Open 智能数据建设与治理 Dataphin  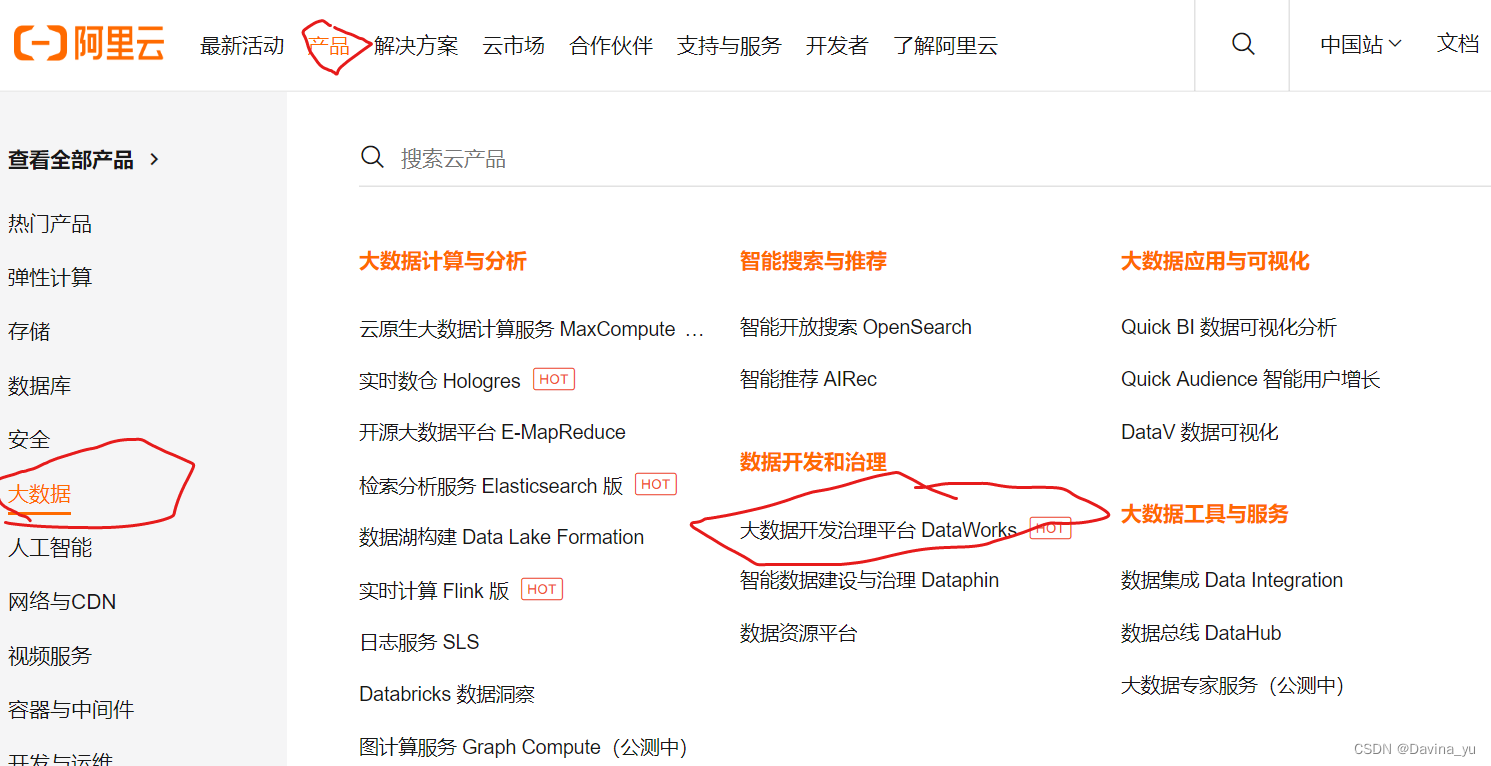pyautogui.click(x=869, y=580)
